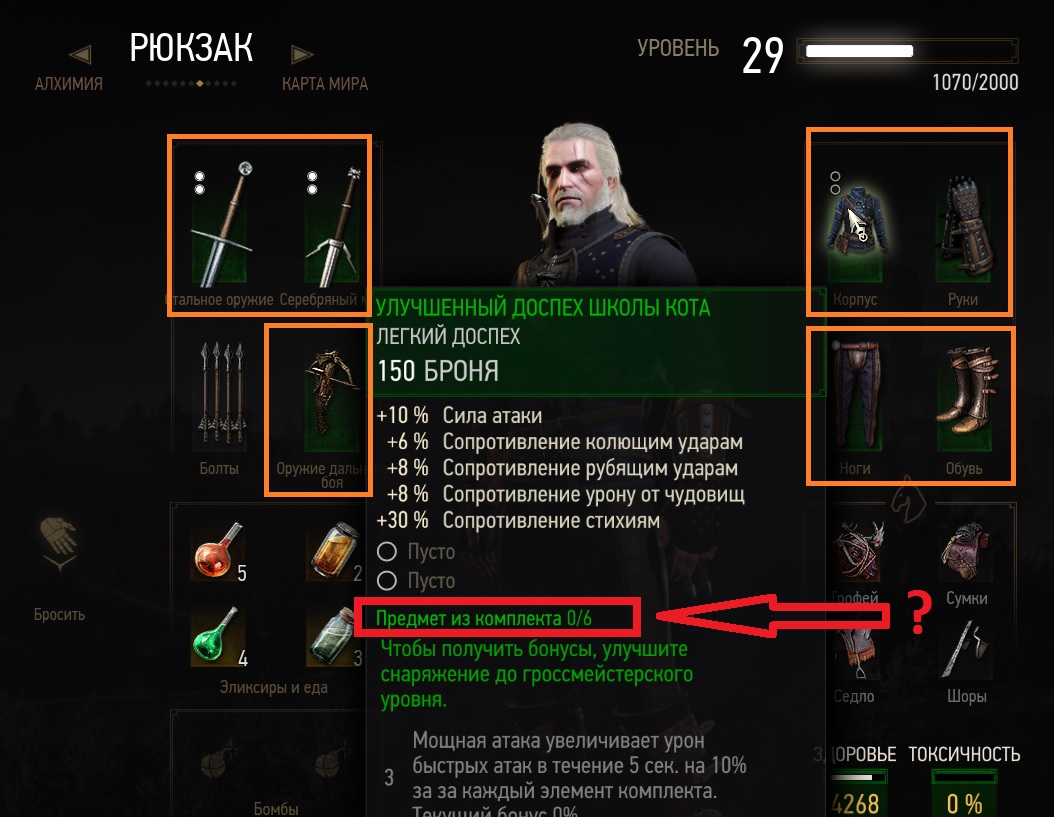Click the left arrow to previous menu
1054x817 pixels.
tap(80, 55)
